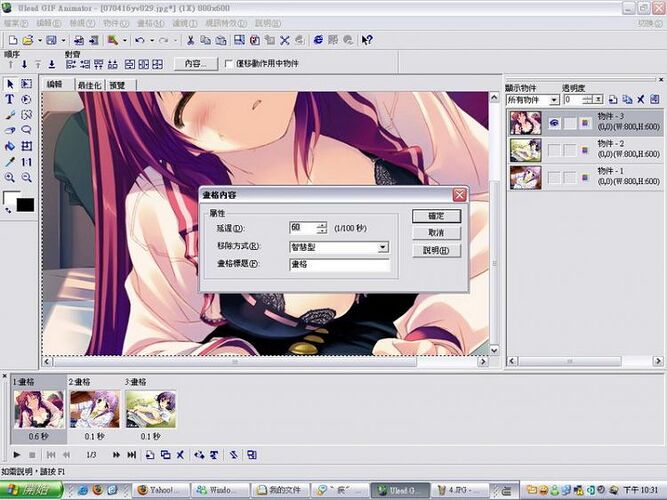Click the Open file folder icon
This screenshot has width=667, height=500.
pos(28,40)
